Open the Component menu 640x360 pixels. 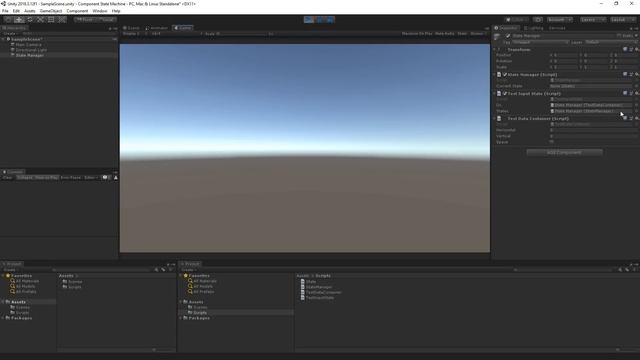[x=77, y=11]
